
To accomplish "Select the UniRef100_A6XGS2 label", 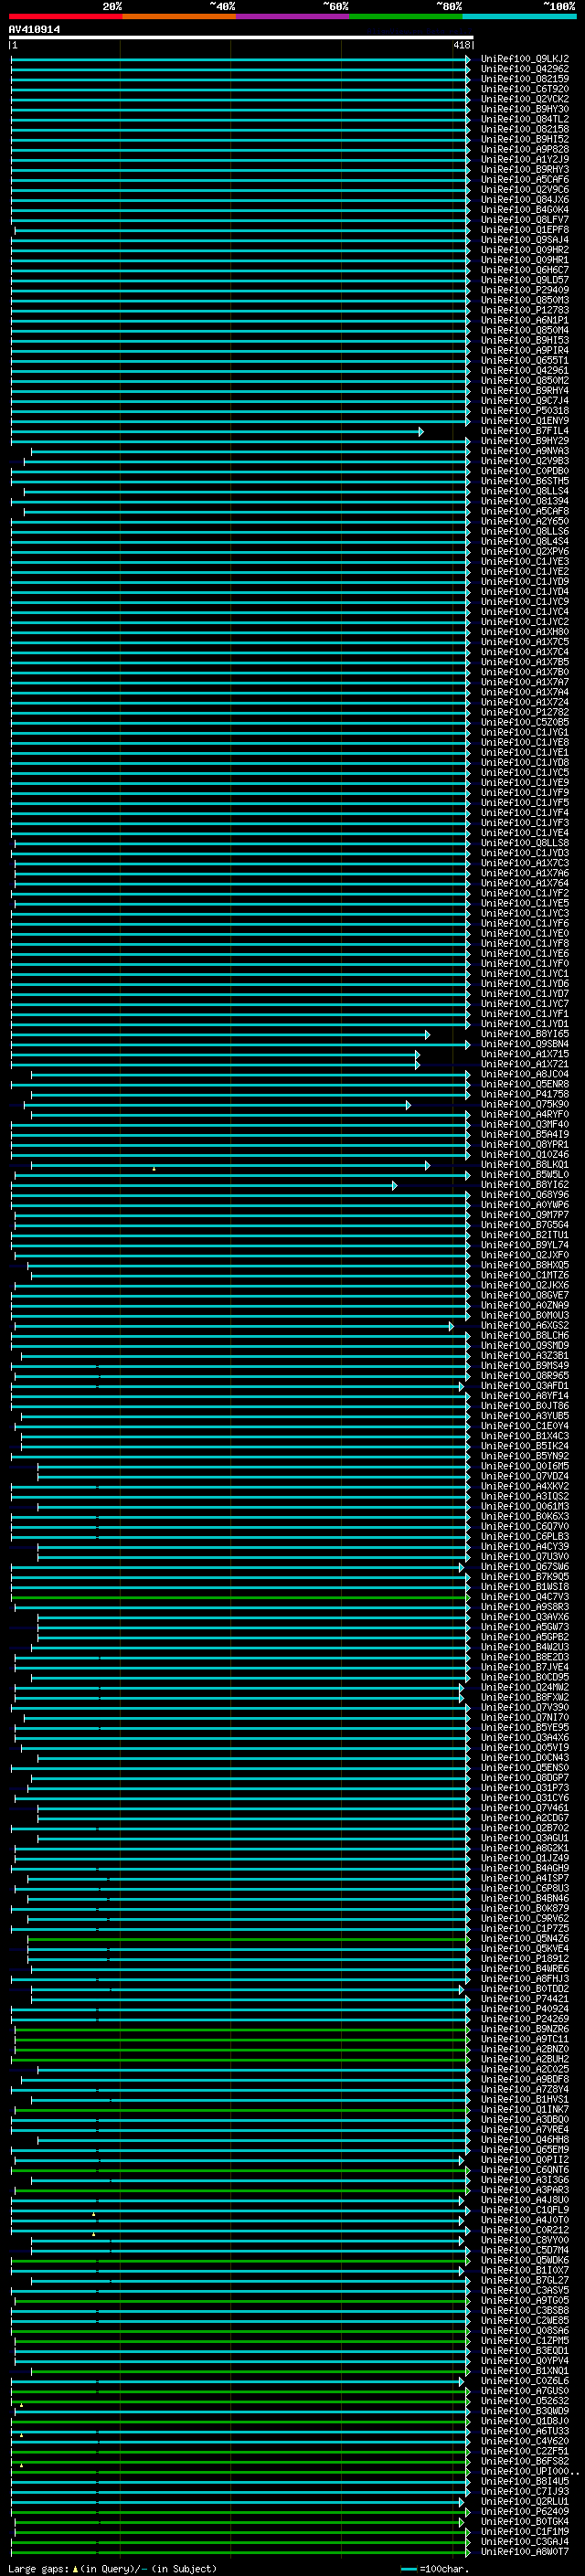I will coord(525,1326).
